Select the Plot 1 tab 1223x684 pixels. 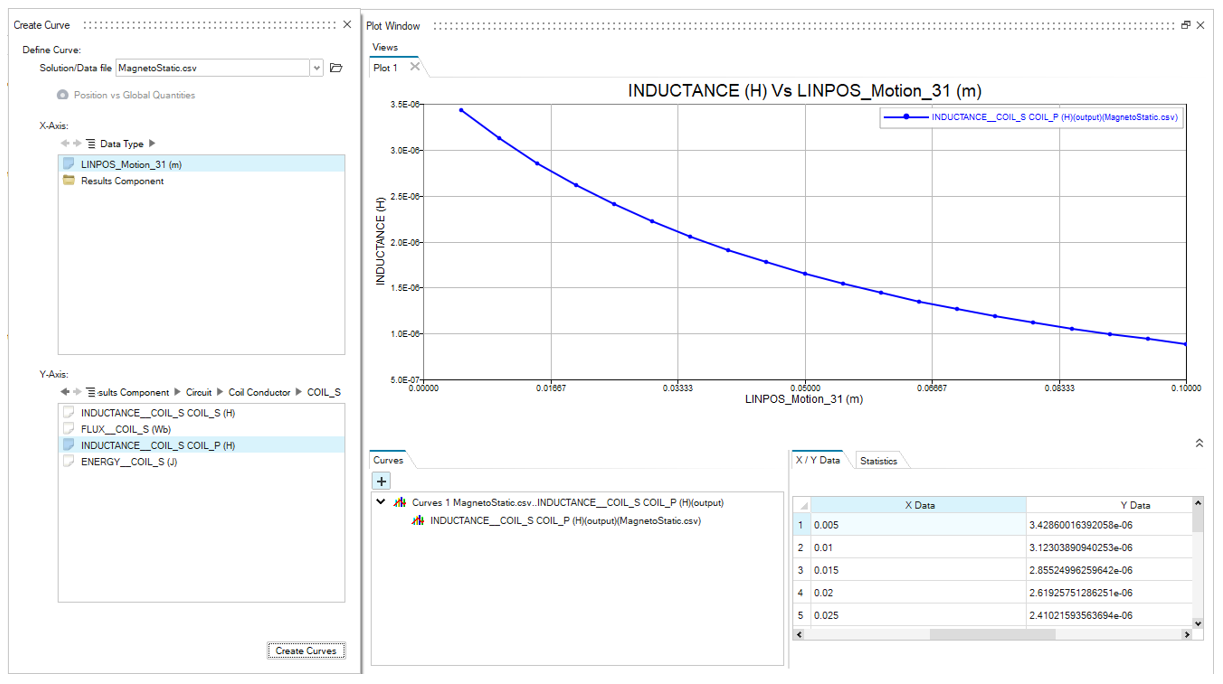386,68
